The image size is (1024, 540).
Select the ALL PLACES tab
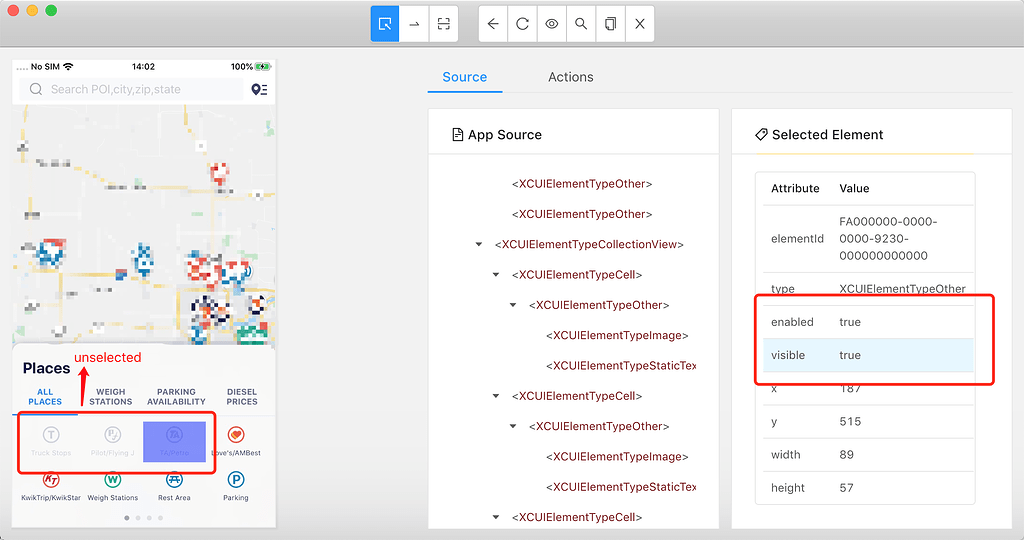click(45, 397)
